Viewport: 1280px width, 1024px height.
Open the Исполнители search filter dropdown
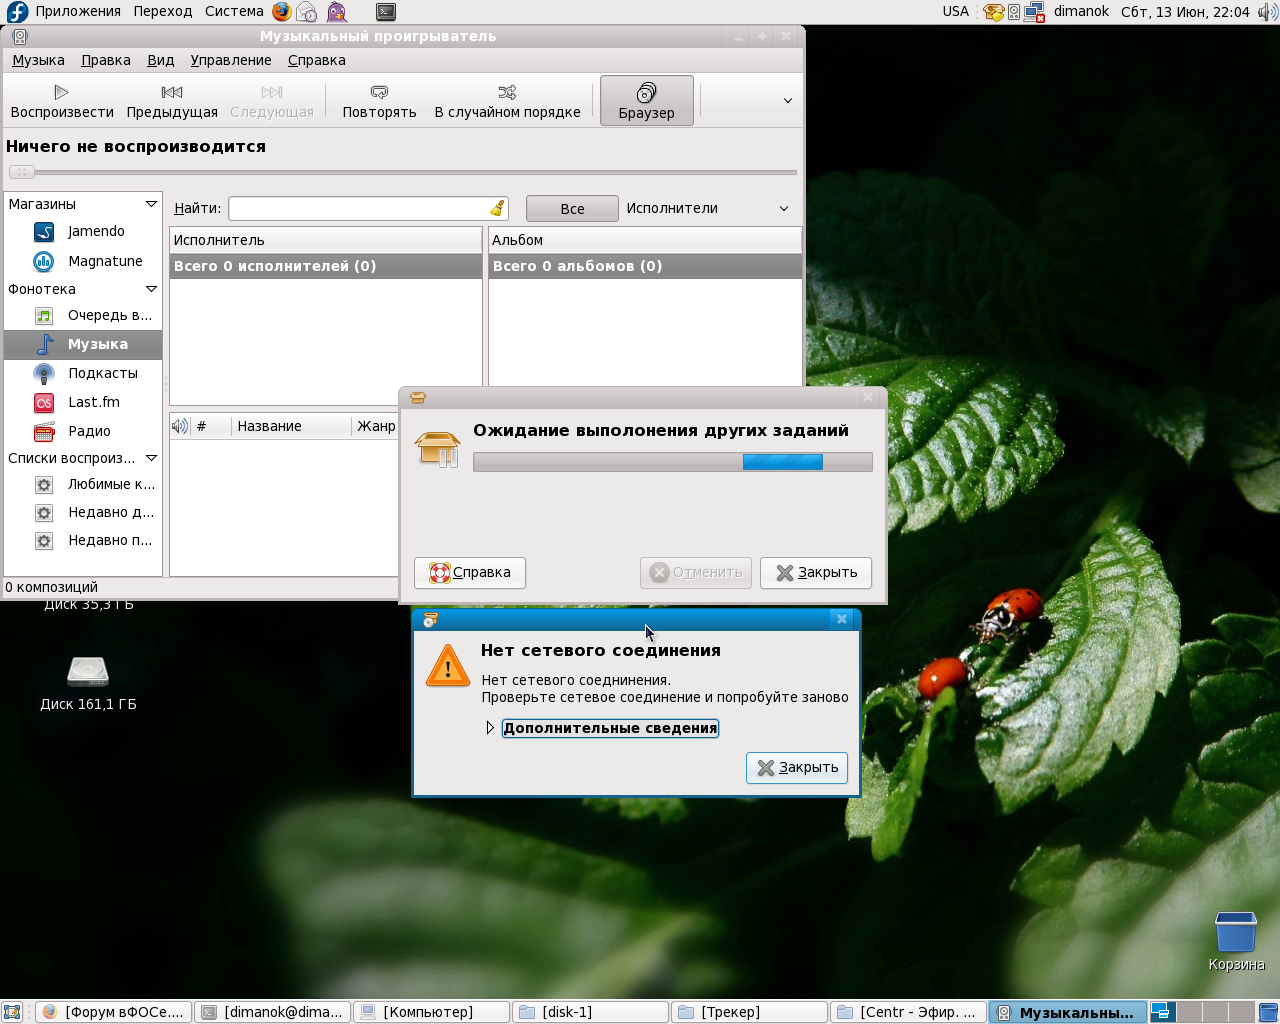(x=707, y=208)
